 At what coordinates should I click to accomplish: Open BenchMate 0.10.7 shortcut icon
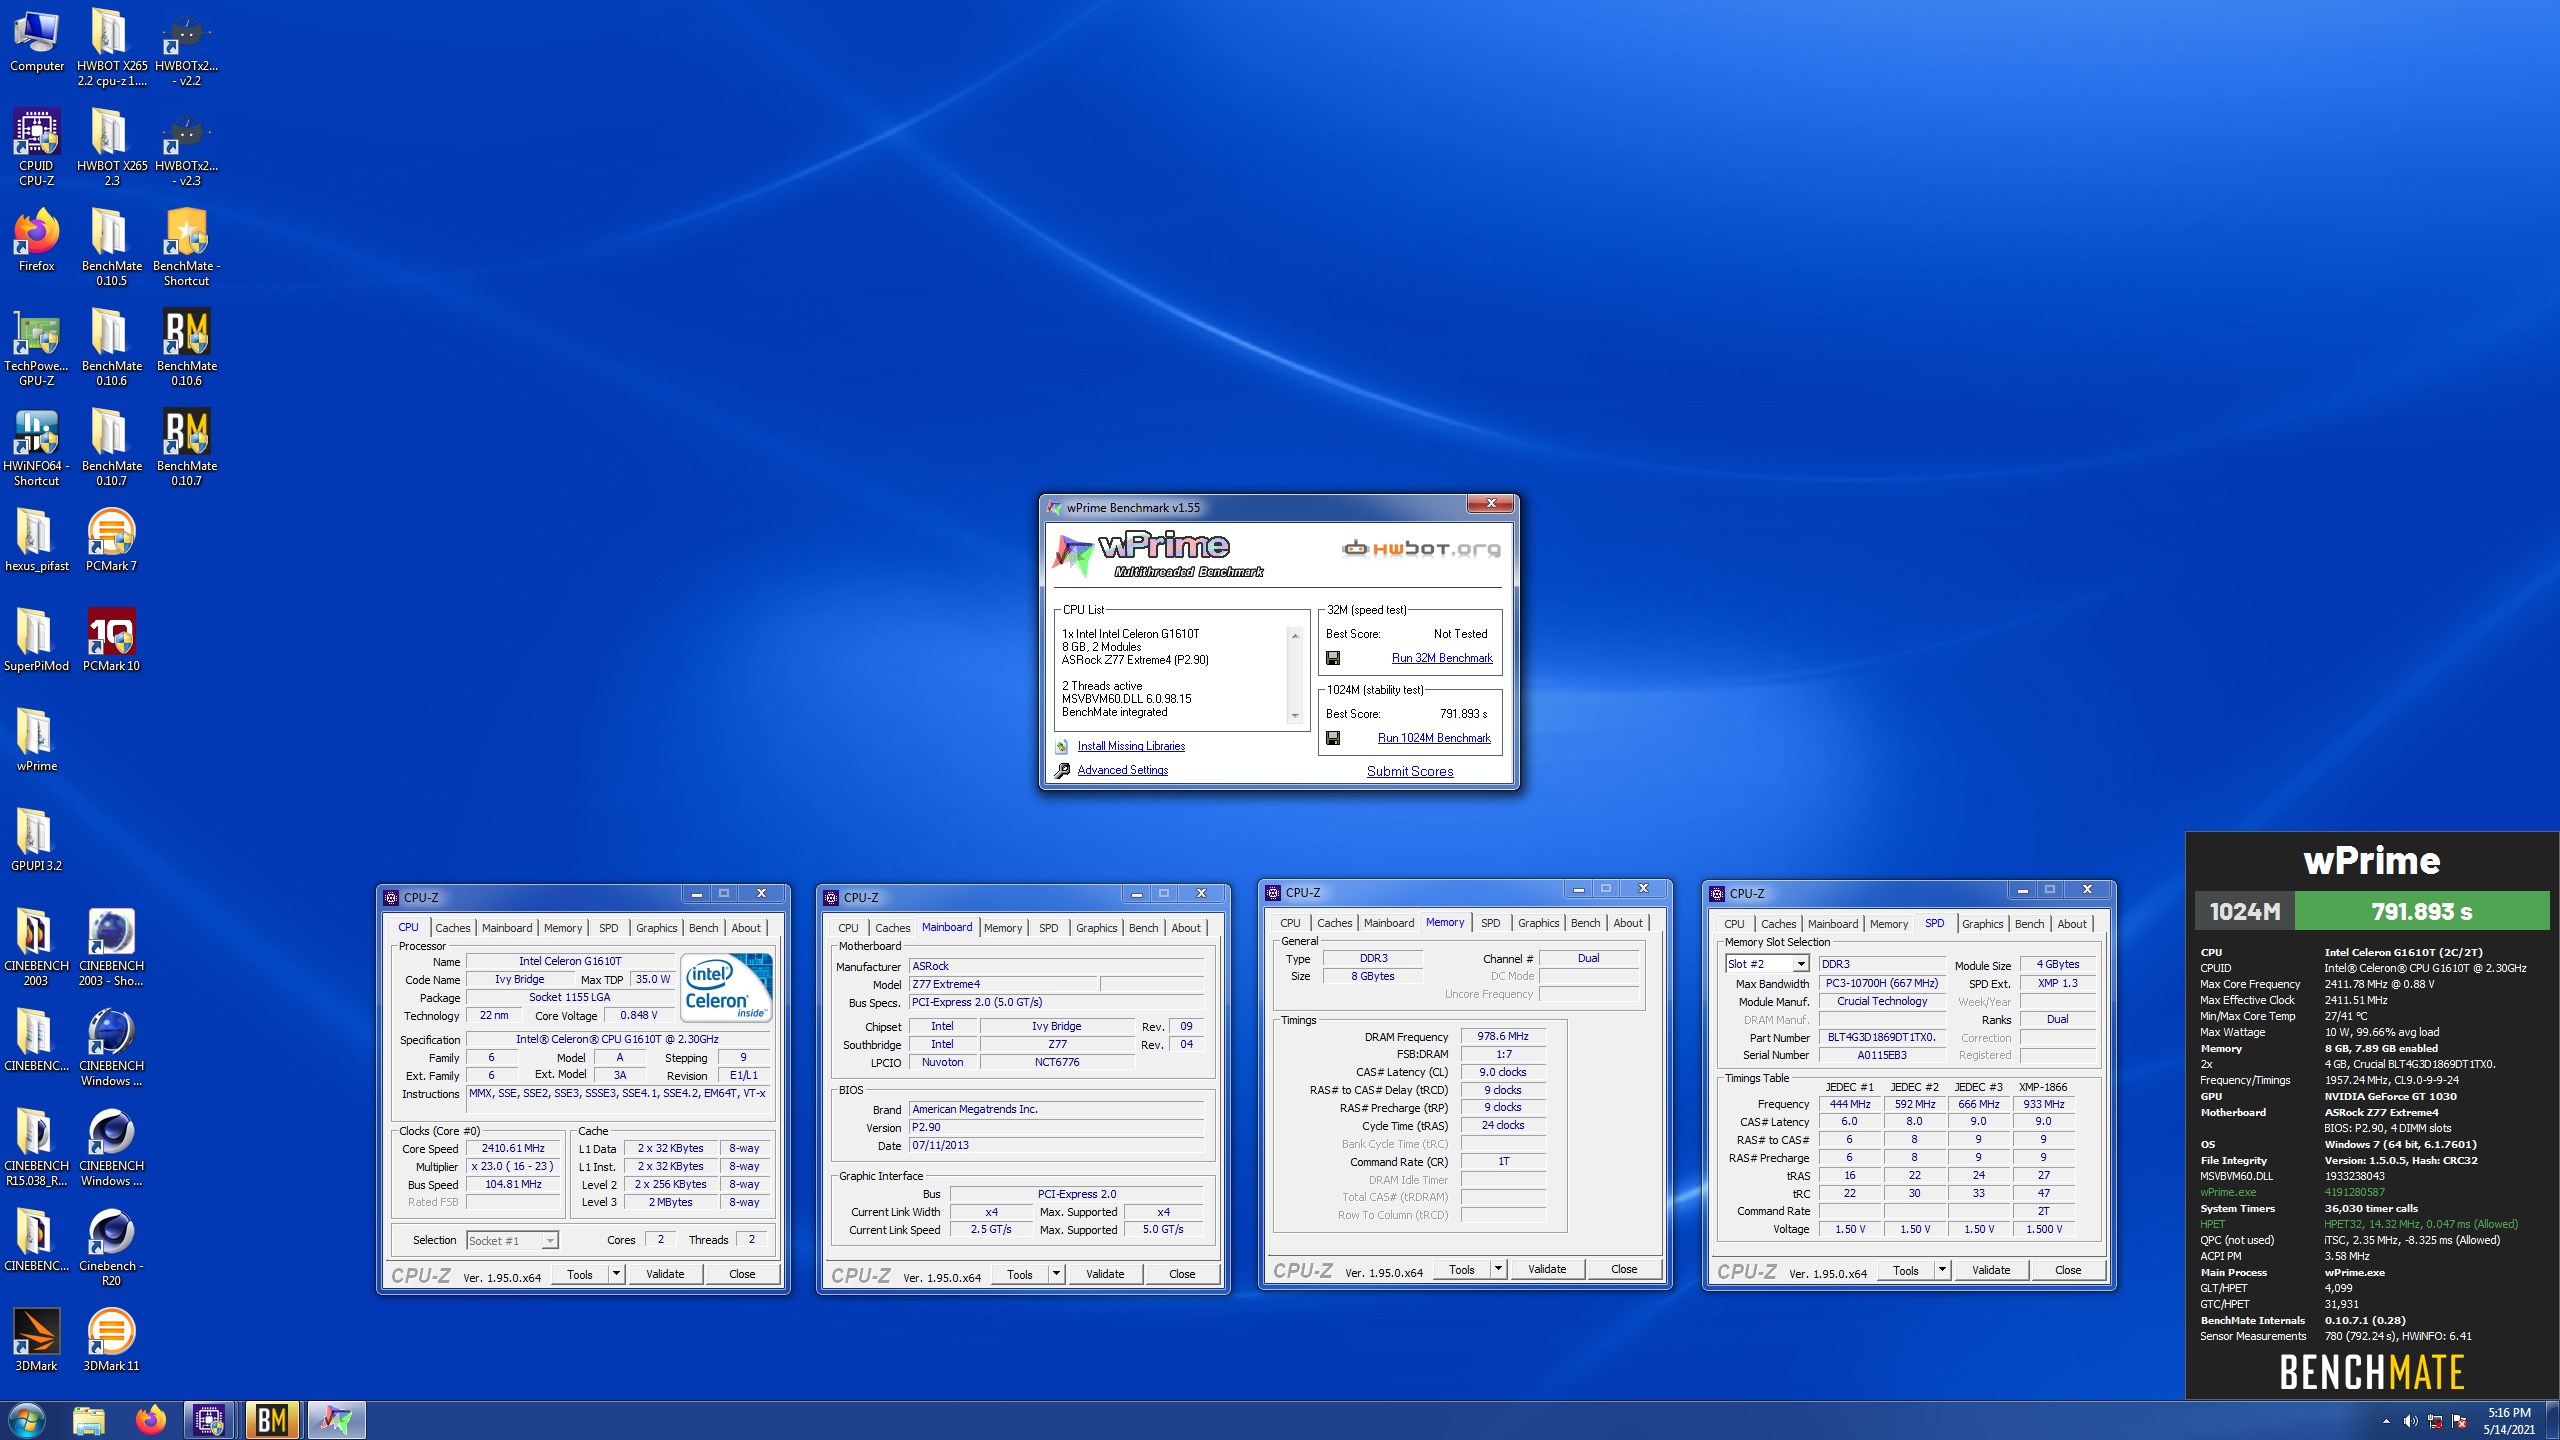[x=187, y=448]
